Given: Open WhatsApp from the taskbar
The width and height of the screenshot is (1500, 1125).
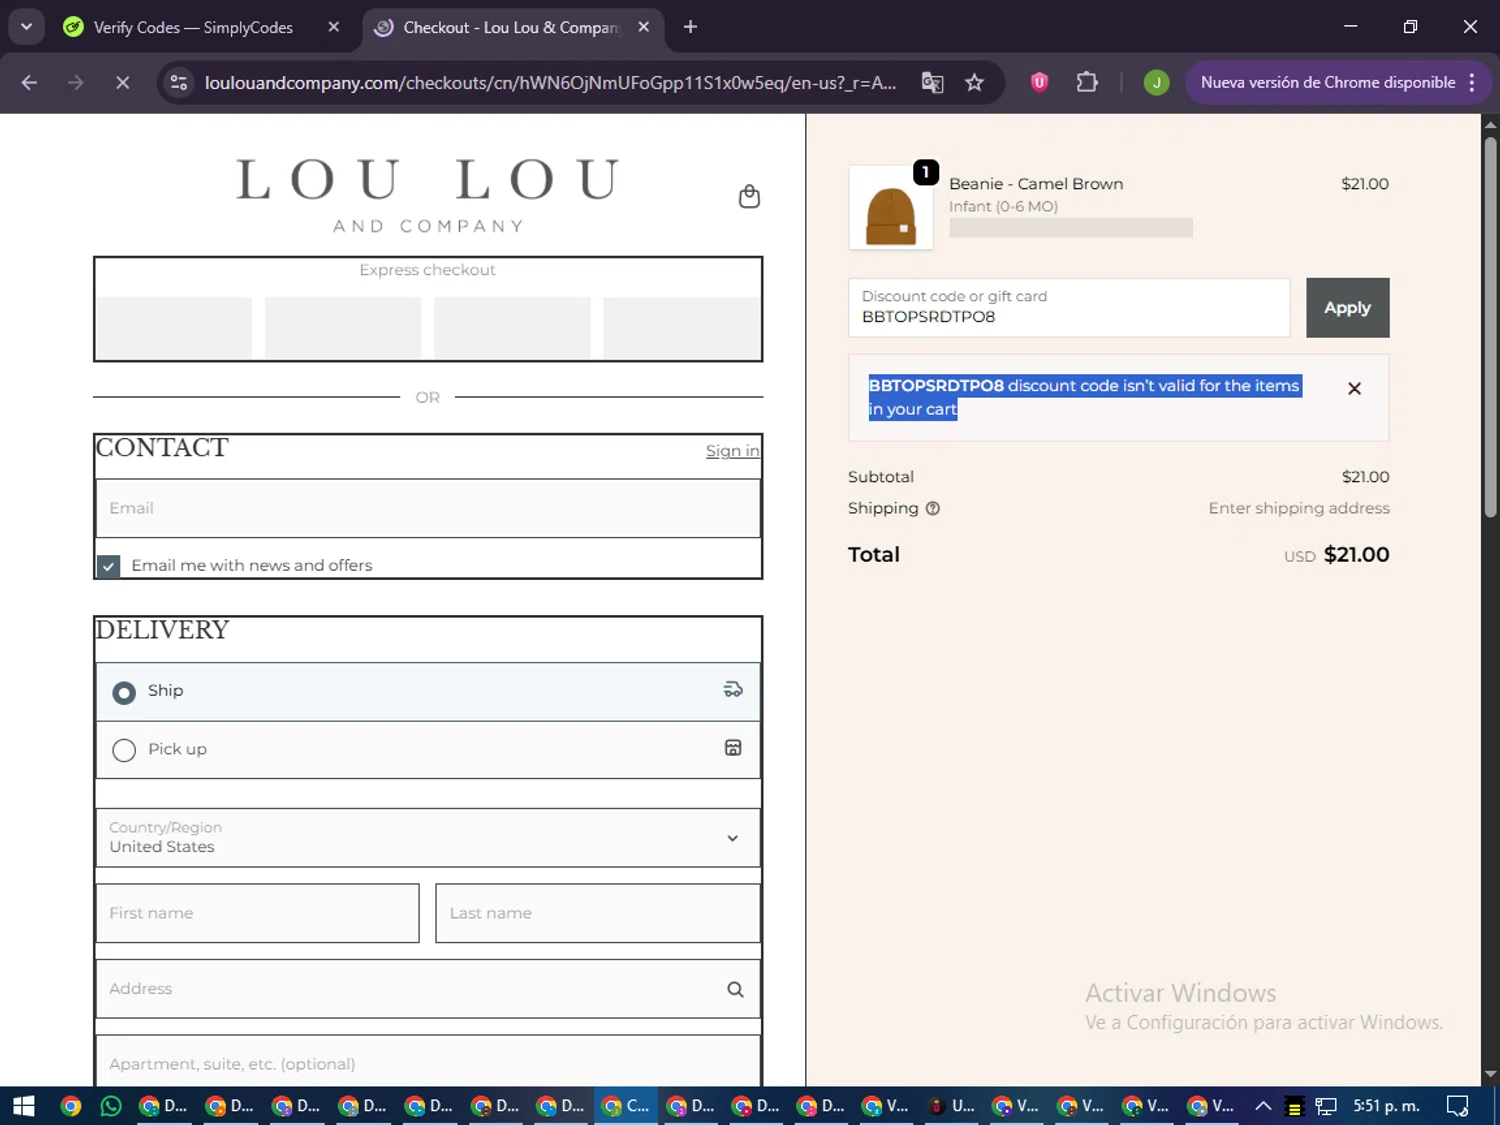Looking at the screenshot, I should pyautogui.click(x=111, y=1106).
